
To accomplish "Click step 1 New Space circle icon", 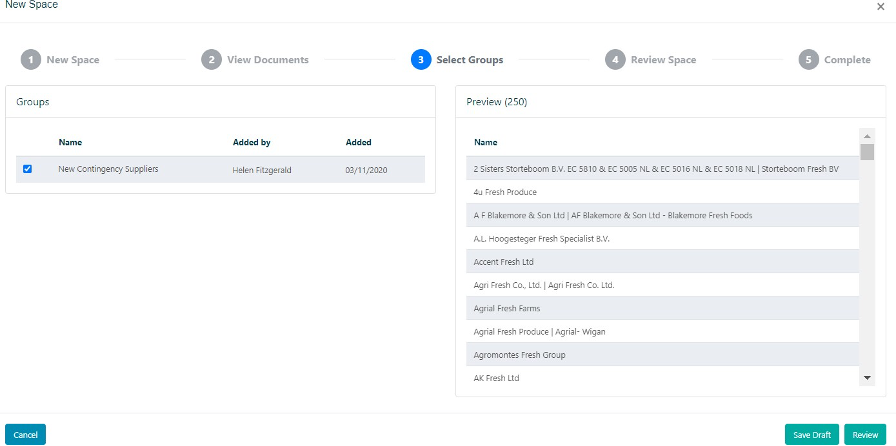I will [32, 60].
